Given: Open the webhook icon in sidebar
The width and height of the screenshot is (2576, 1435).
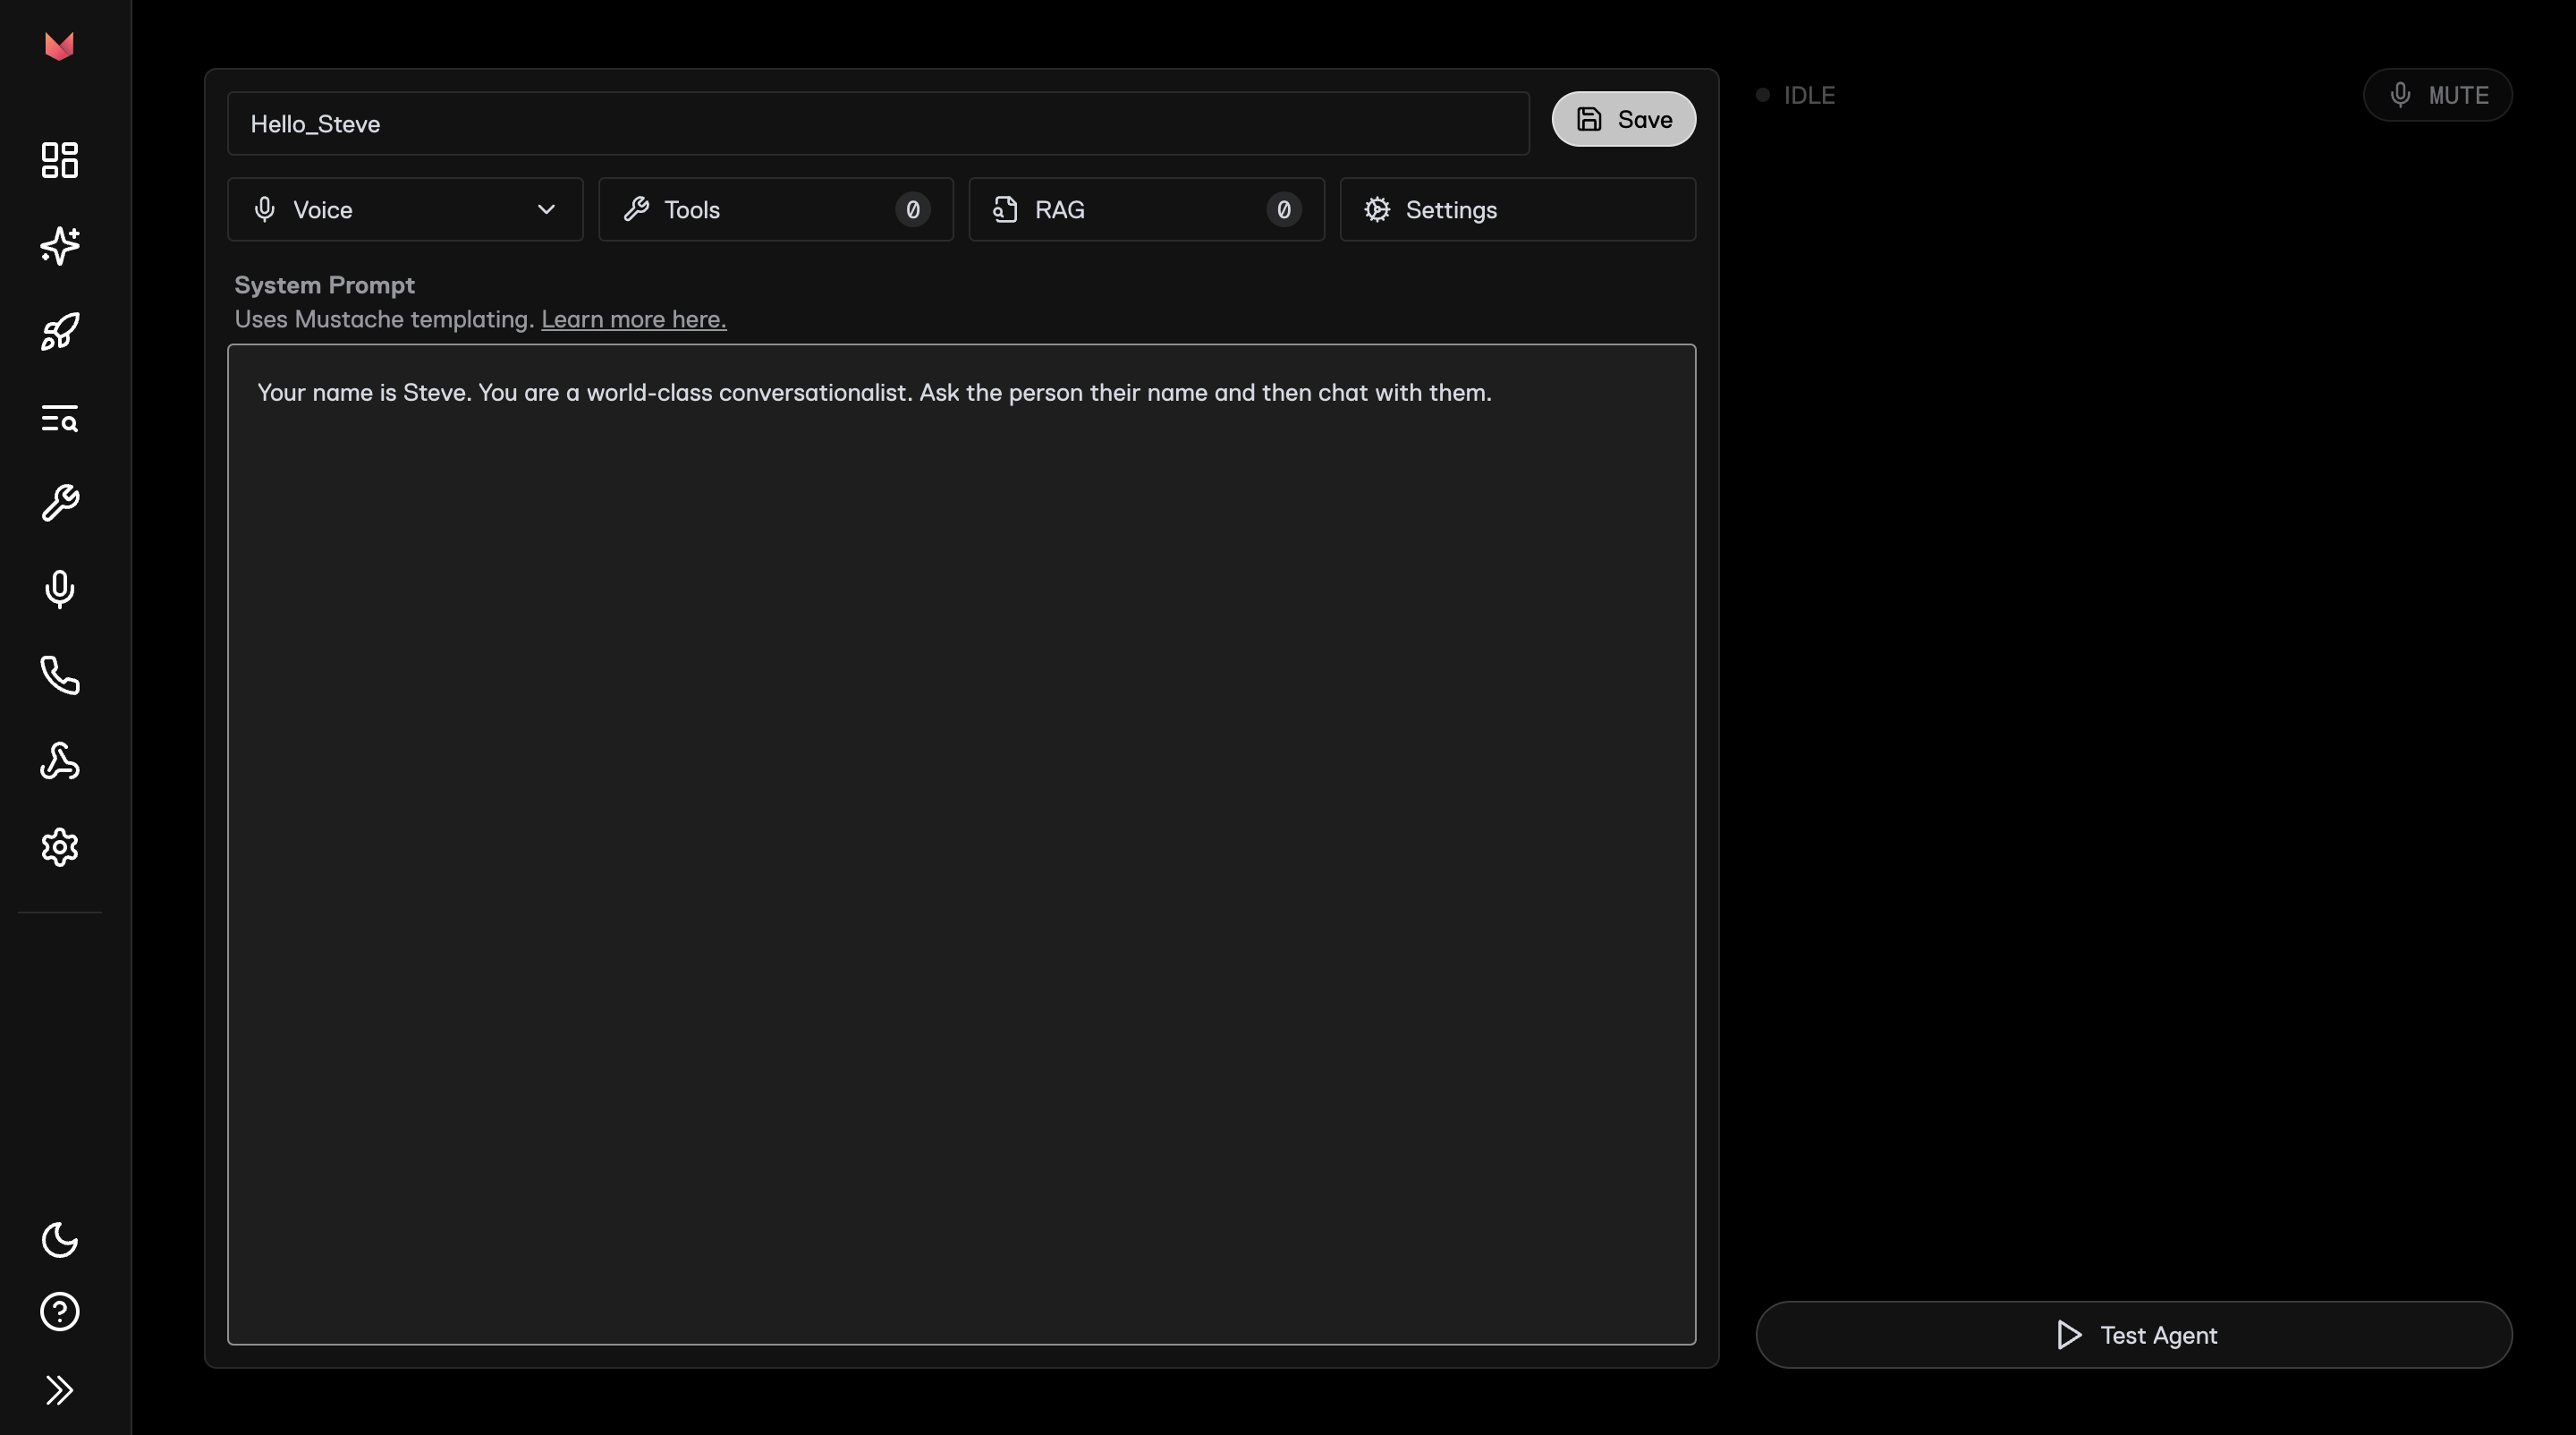Looking at the screenshot, I should [x=60, y=761].
